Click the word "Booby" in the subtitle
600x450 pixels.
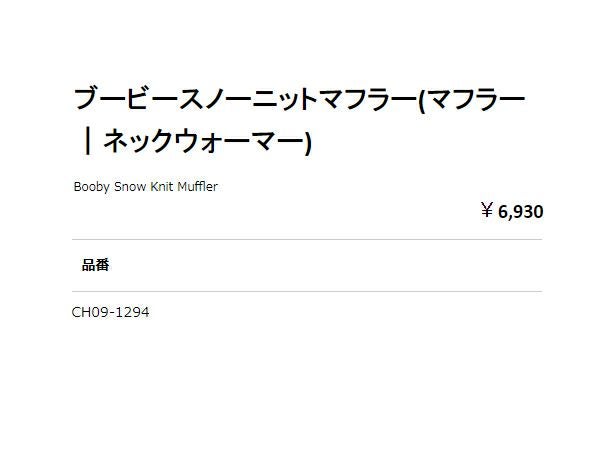point(92,187)
